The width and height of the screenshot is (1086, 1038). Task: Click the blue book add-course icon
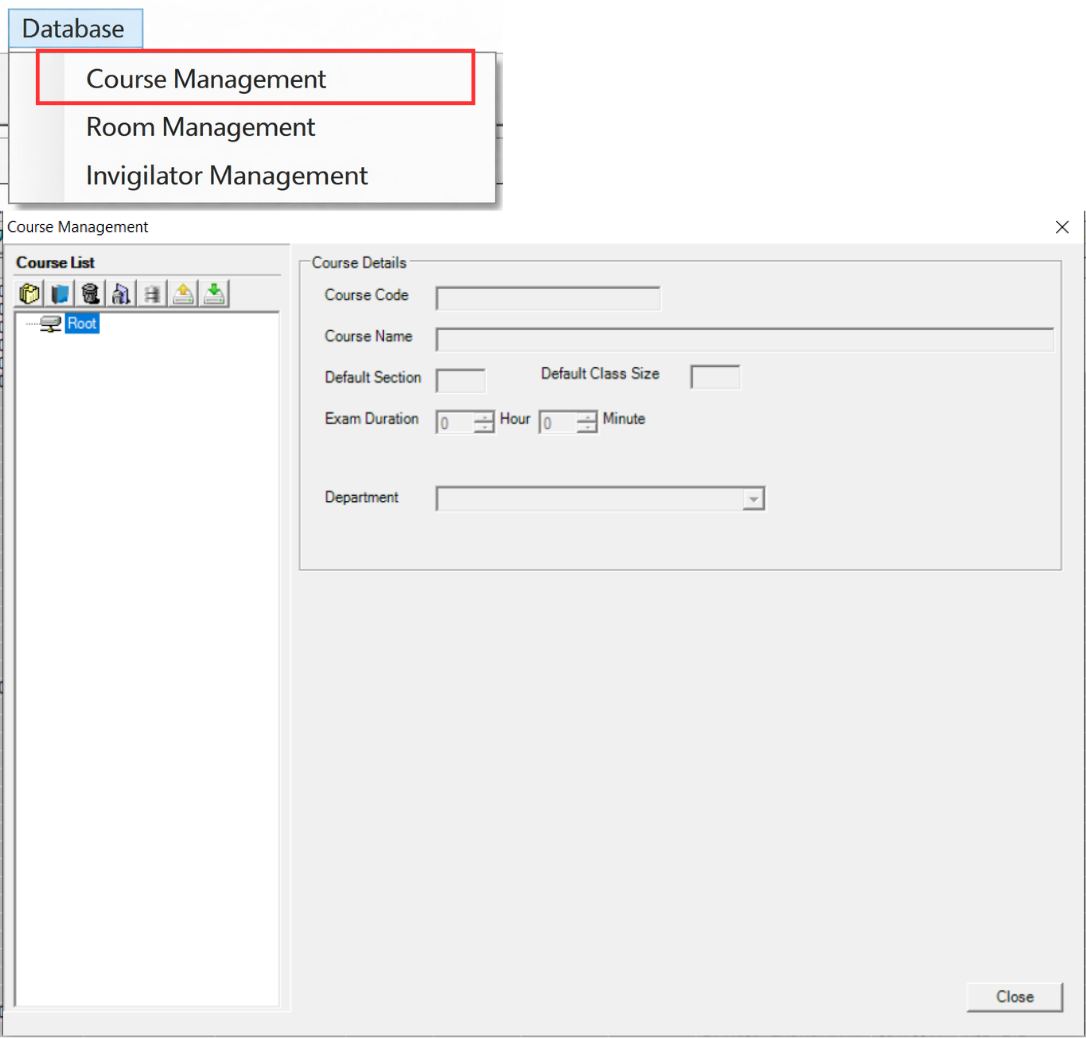pyautogui.click(x=60, y=294)
